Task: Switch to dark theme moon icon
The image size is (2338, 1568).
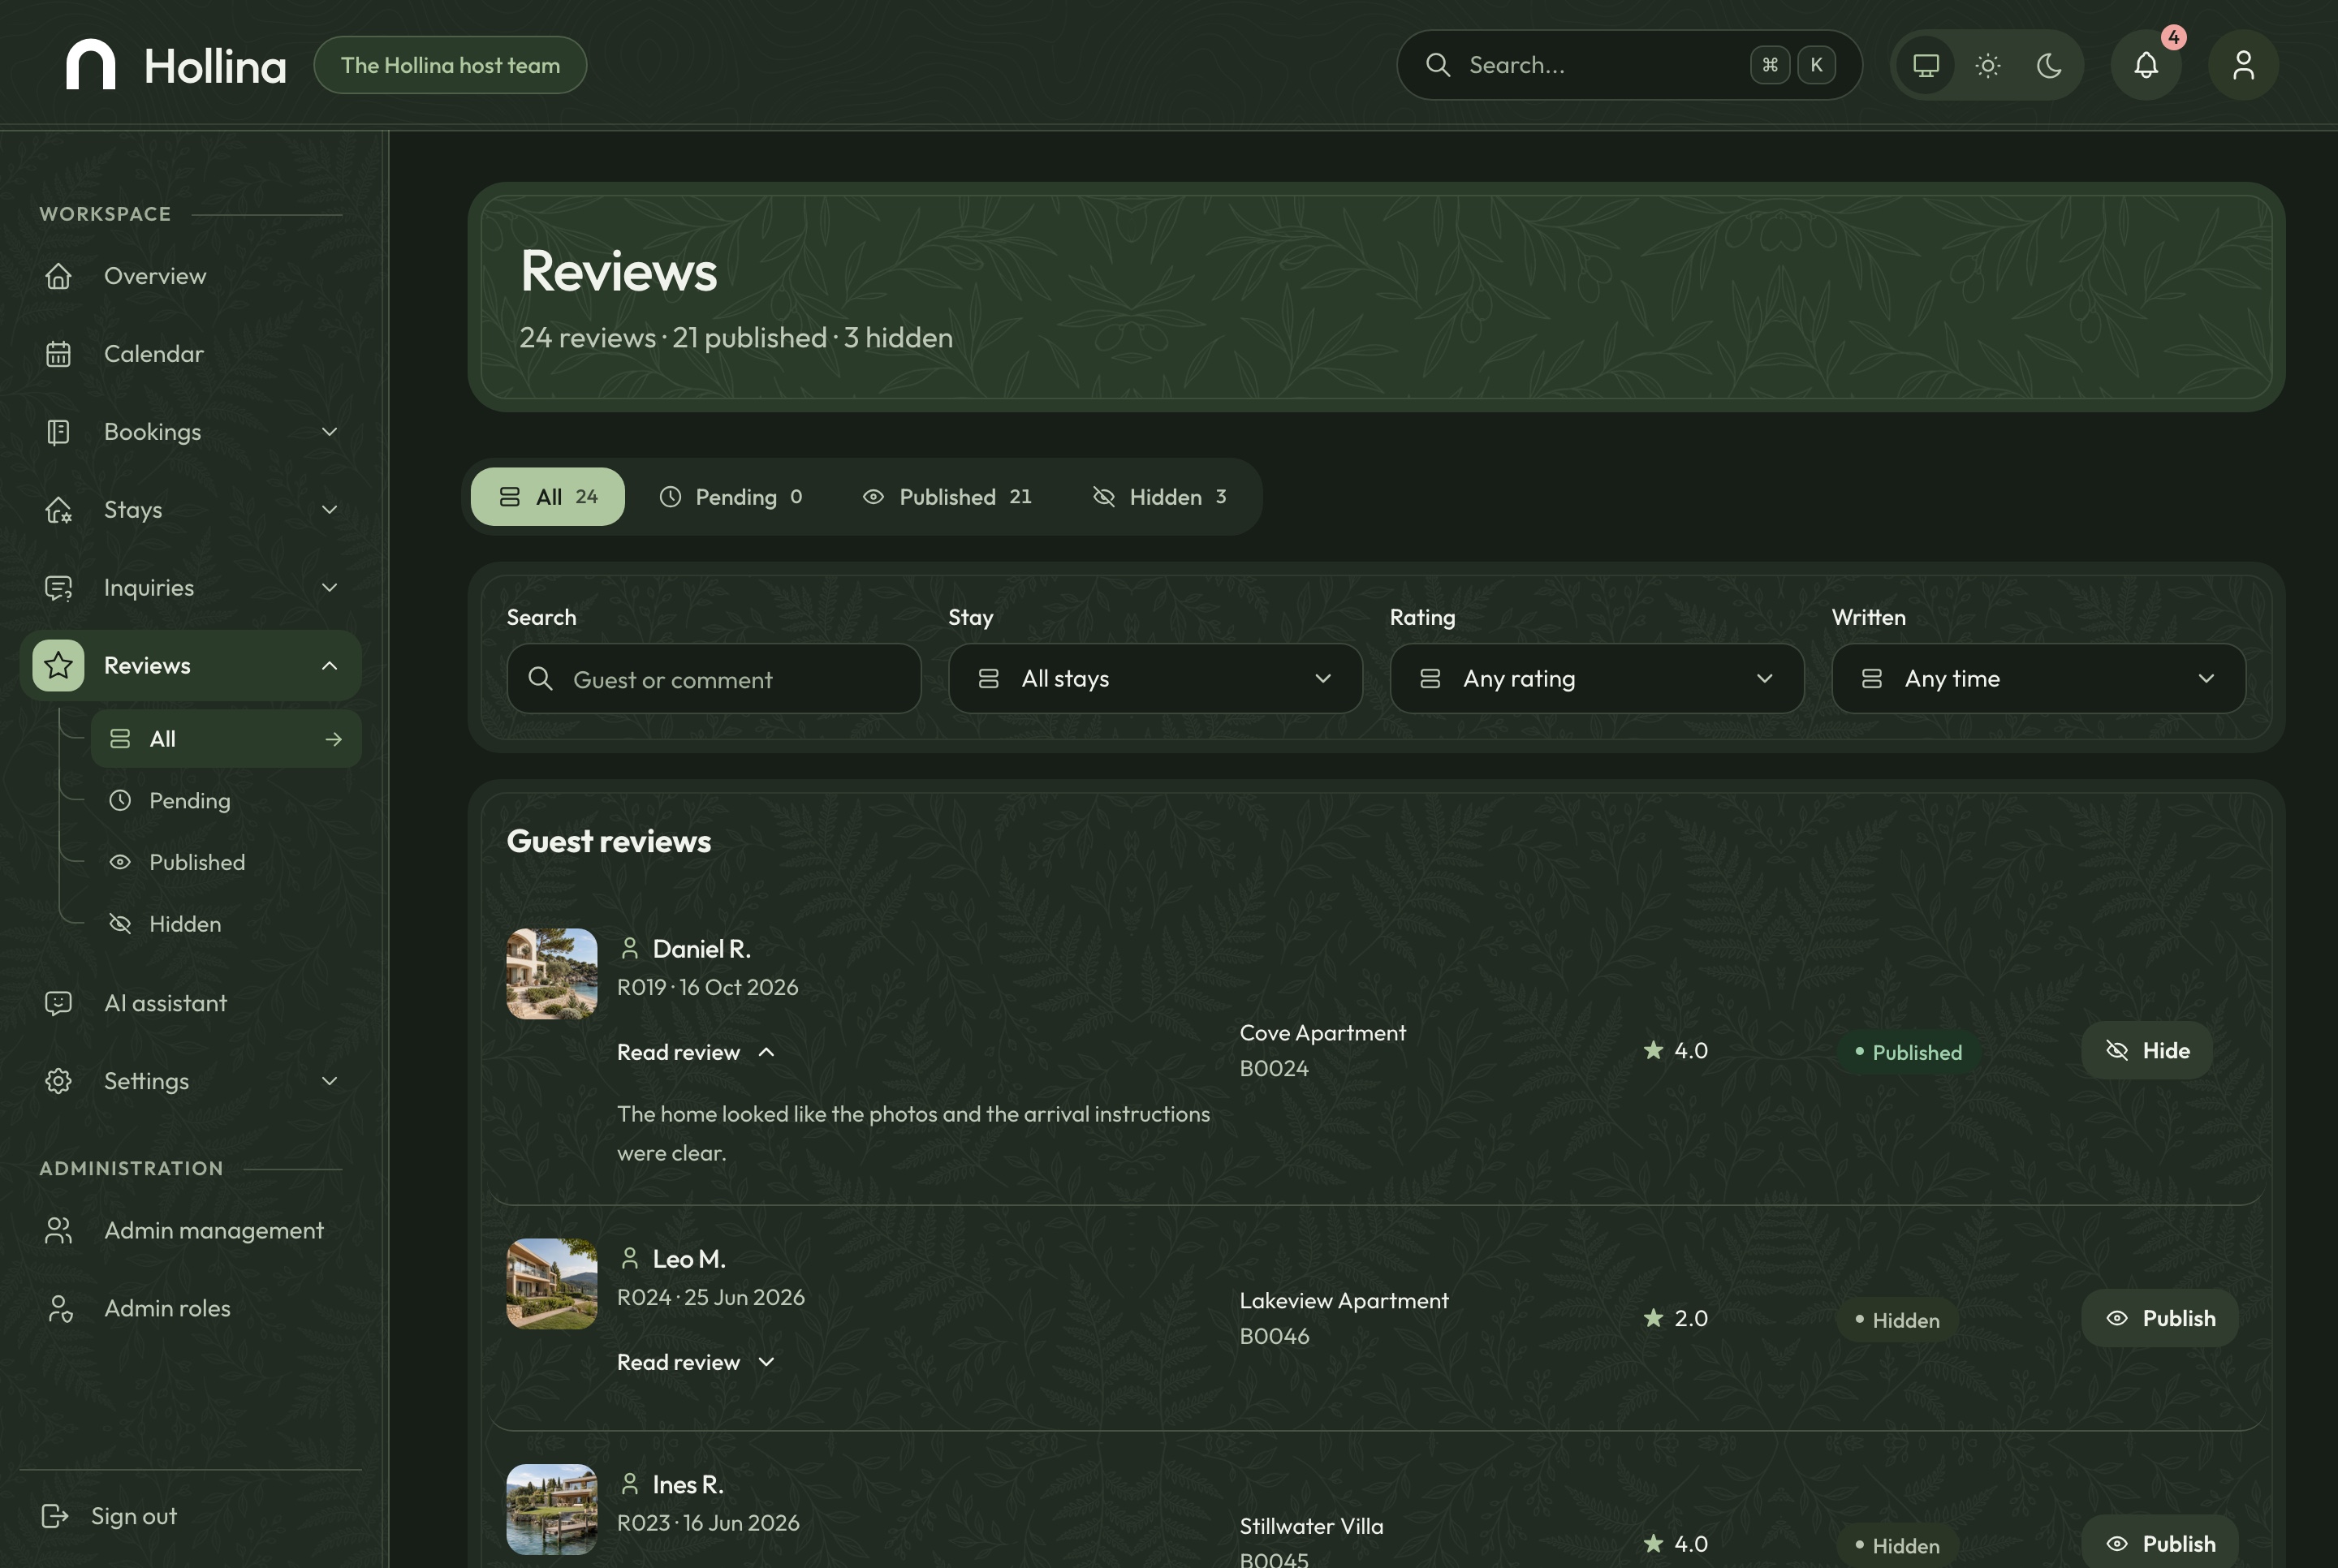Action: coord(2049,65)
